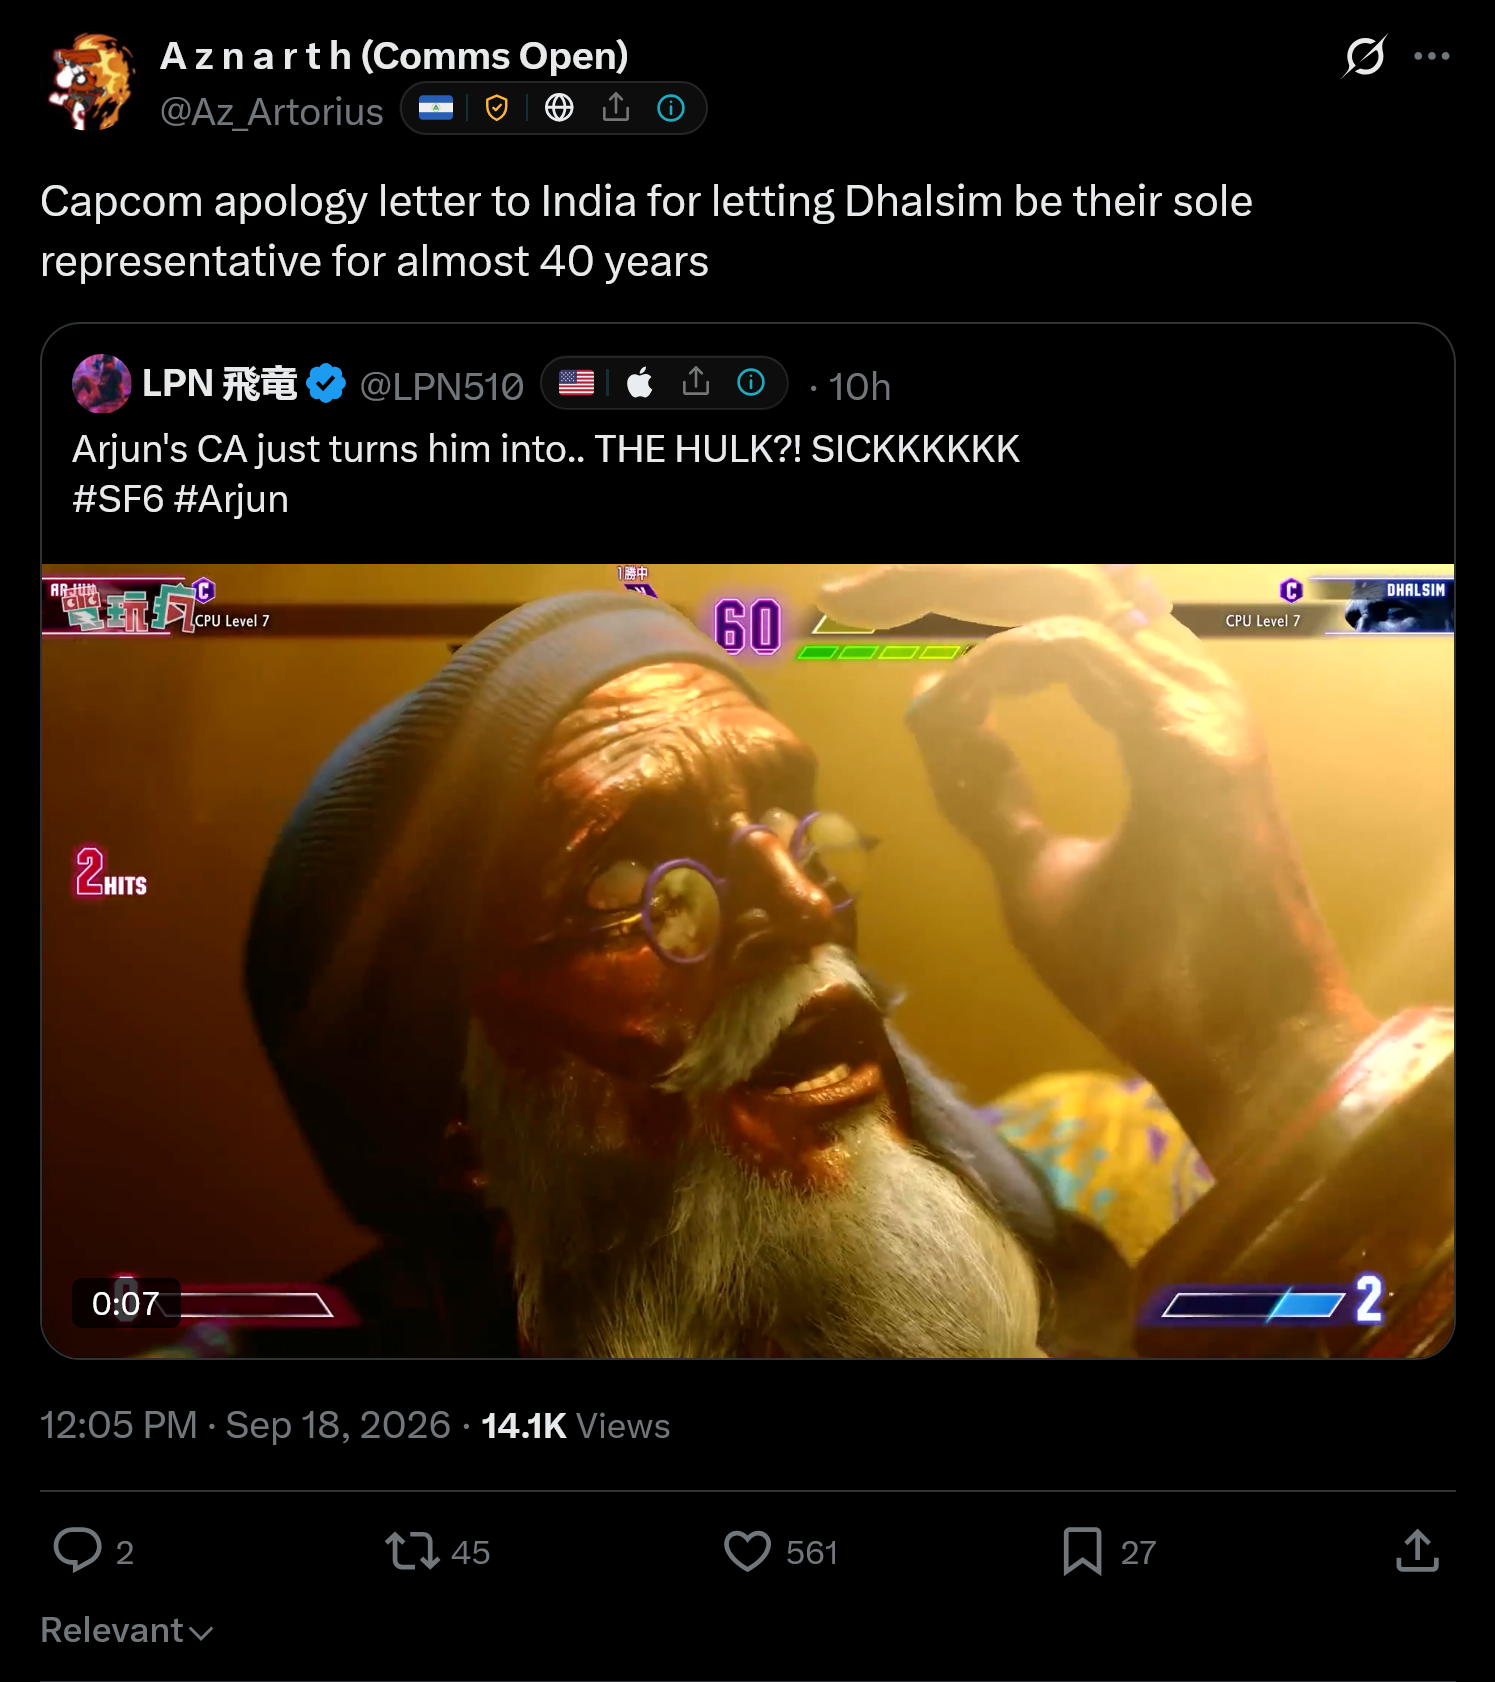Expand the Relevant sort dropdown

[127, 1631]
